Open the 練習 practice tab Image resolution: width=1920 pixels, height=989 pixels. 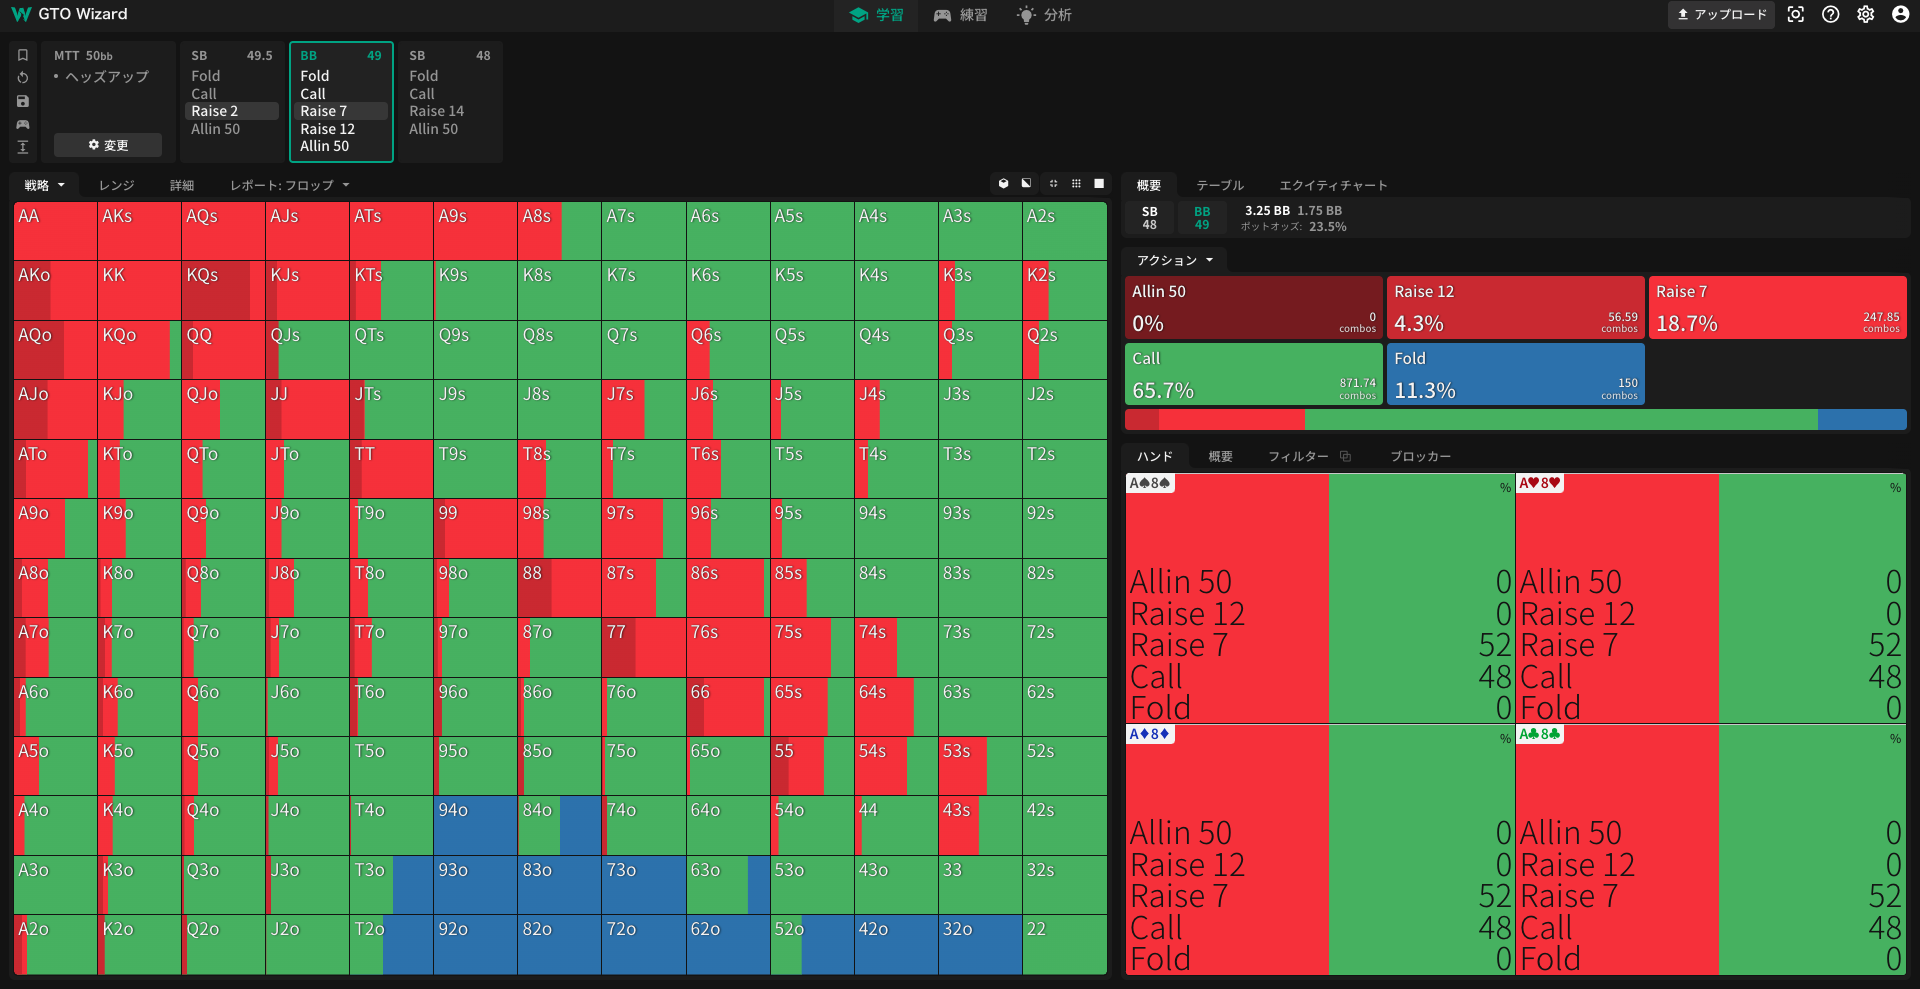pyautogui.click(x=961, y=15)
